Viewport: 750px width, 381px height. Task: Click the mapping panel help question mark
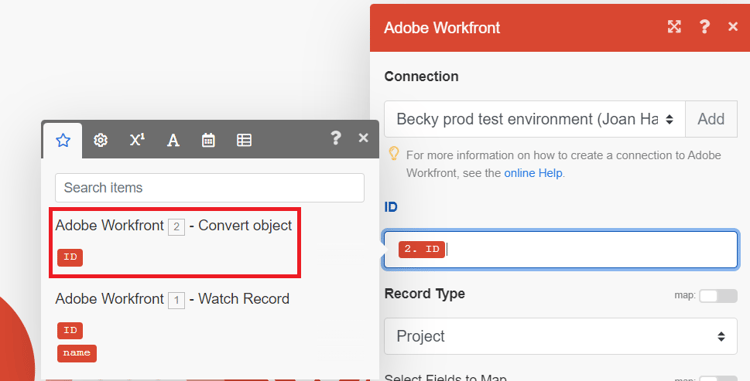click(336, 138)
